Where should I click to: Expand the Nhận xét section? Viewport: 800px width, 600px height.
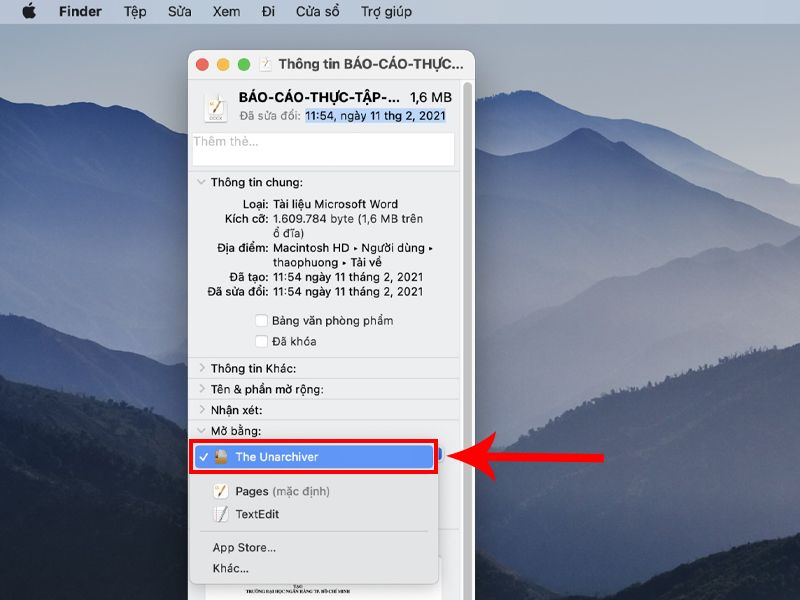[x=202, y=410]
